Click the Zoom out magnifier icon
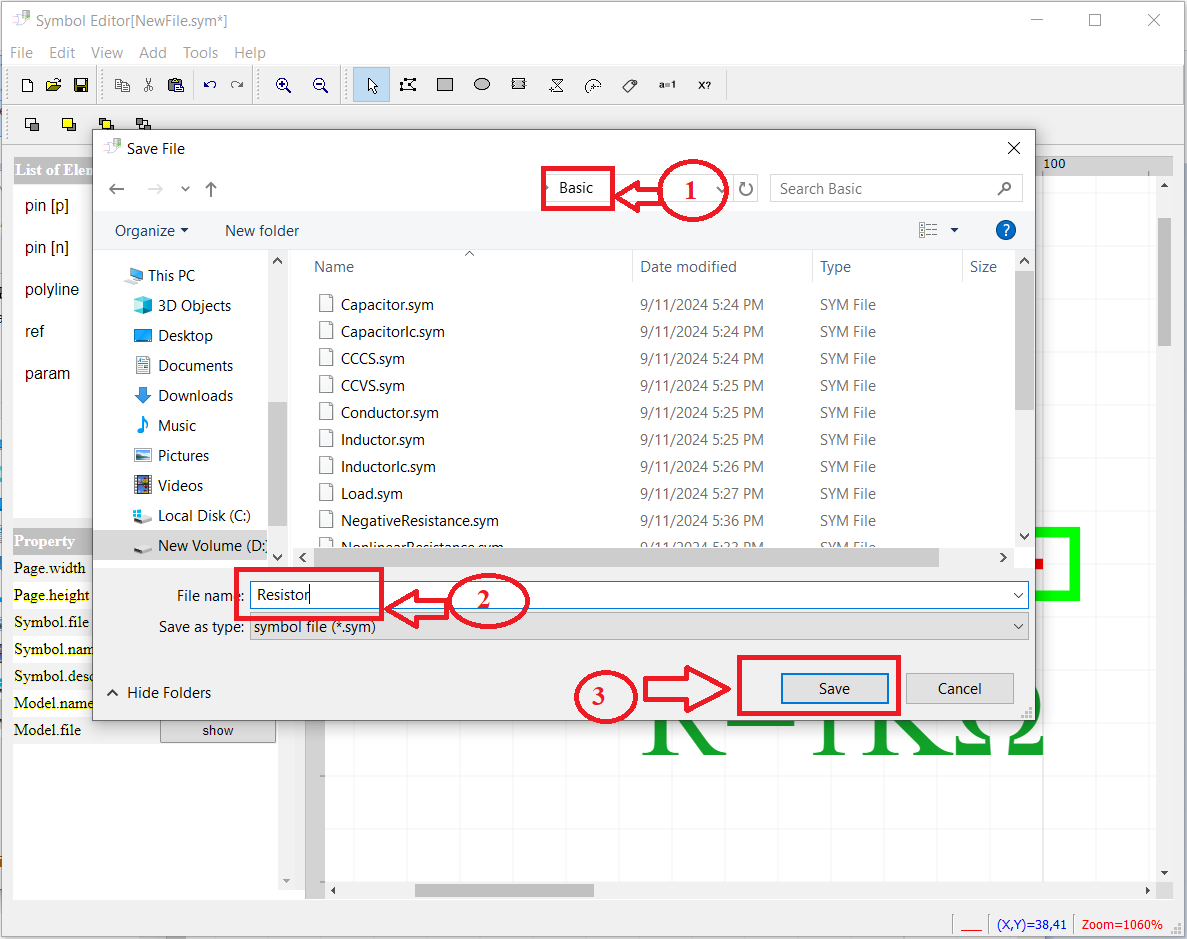The width and height of the screenshot is (1187, 939). [x=320, y=86]
